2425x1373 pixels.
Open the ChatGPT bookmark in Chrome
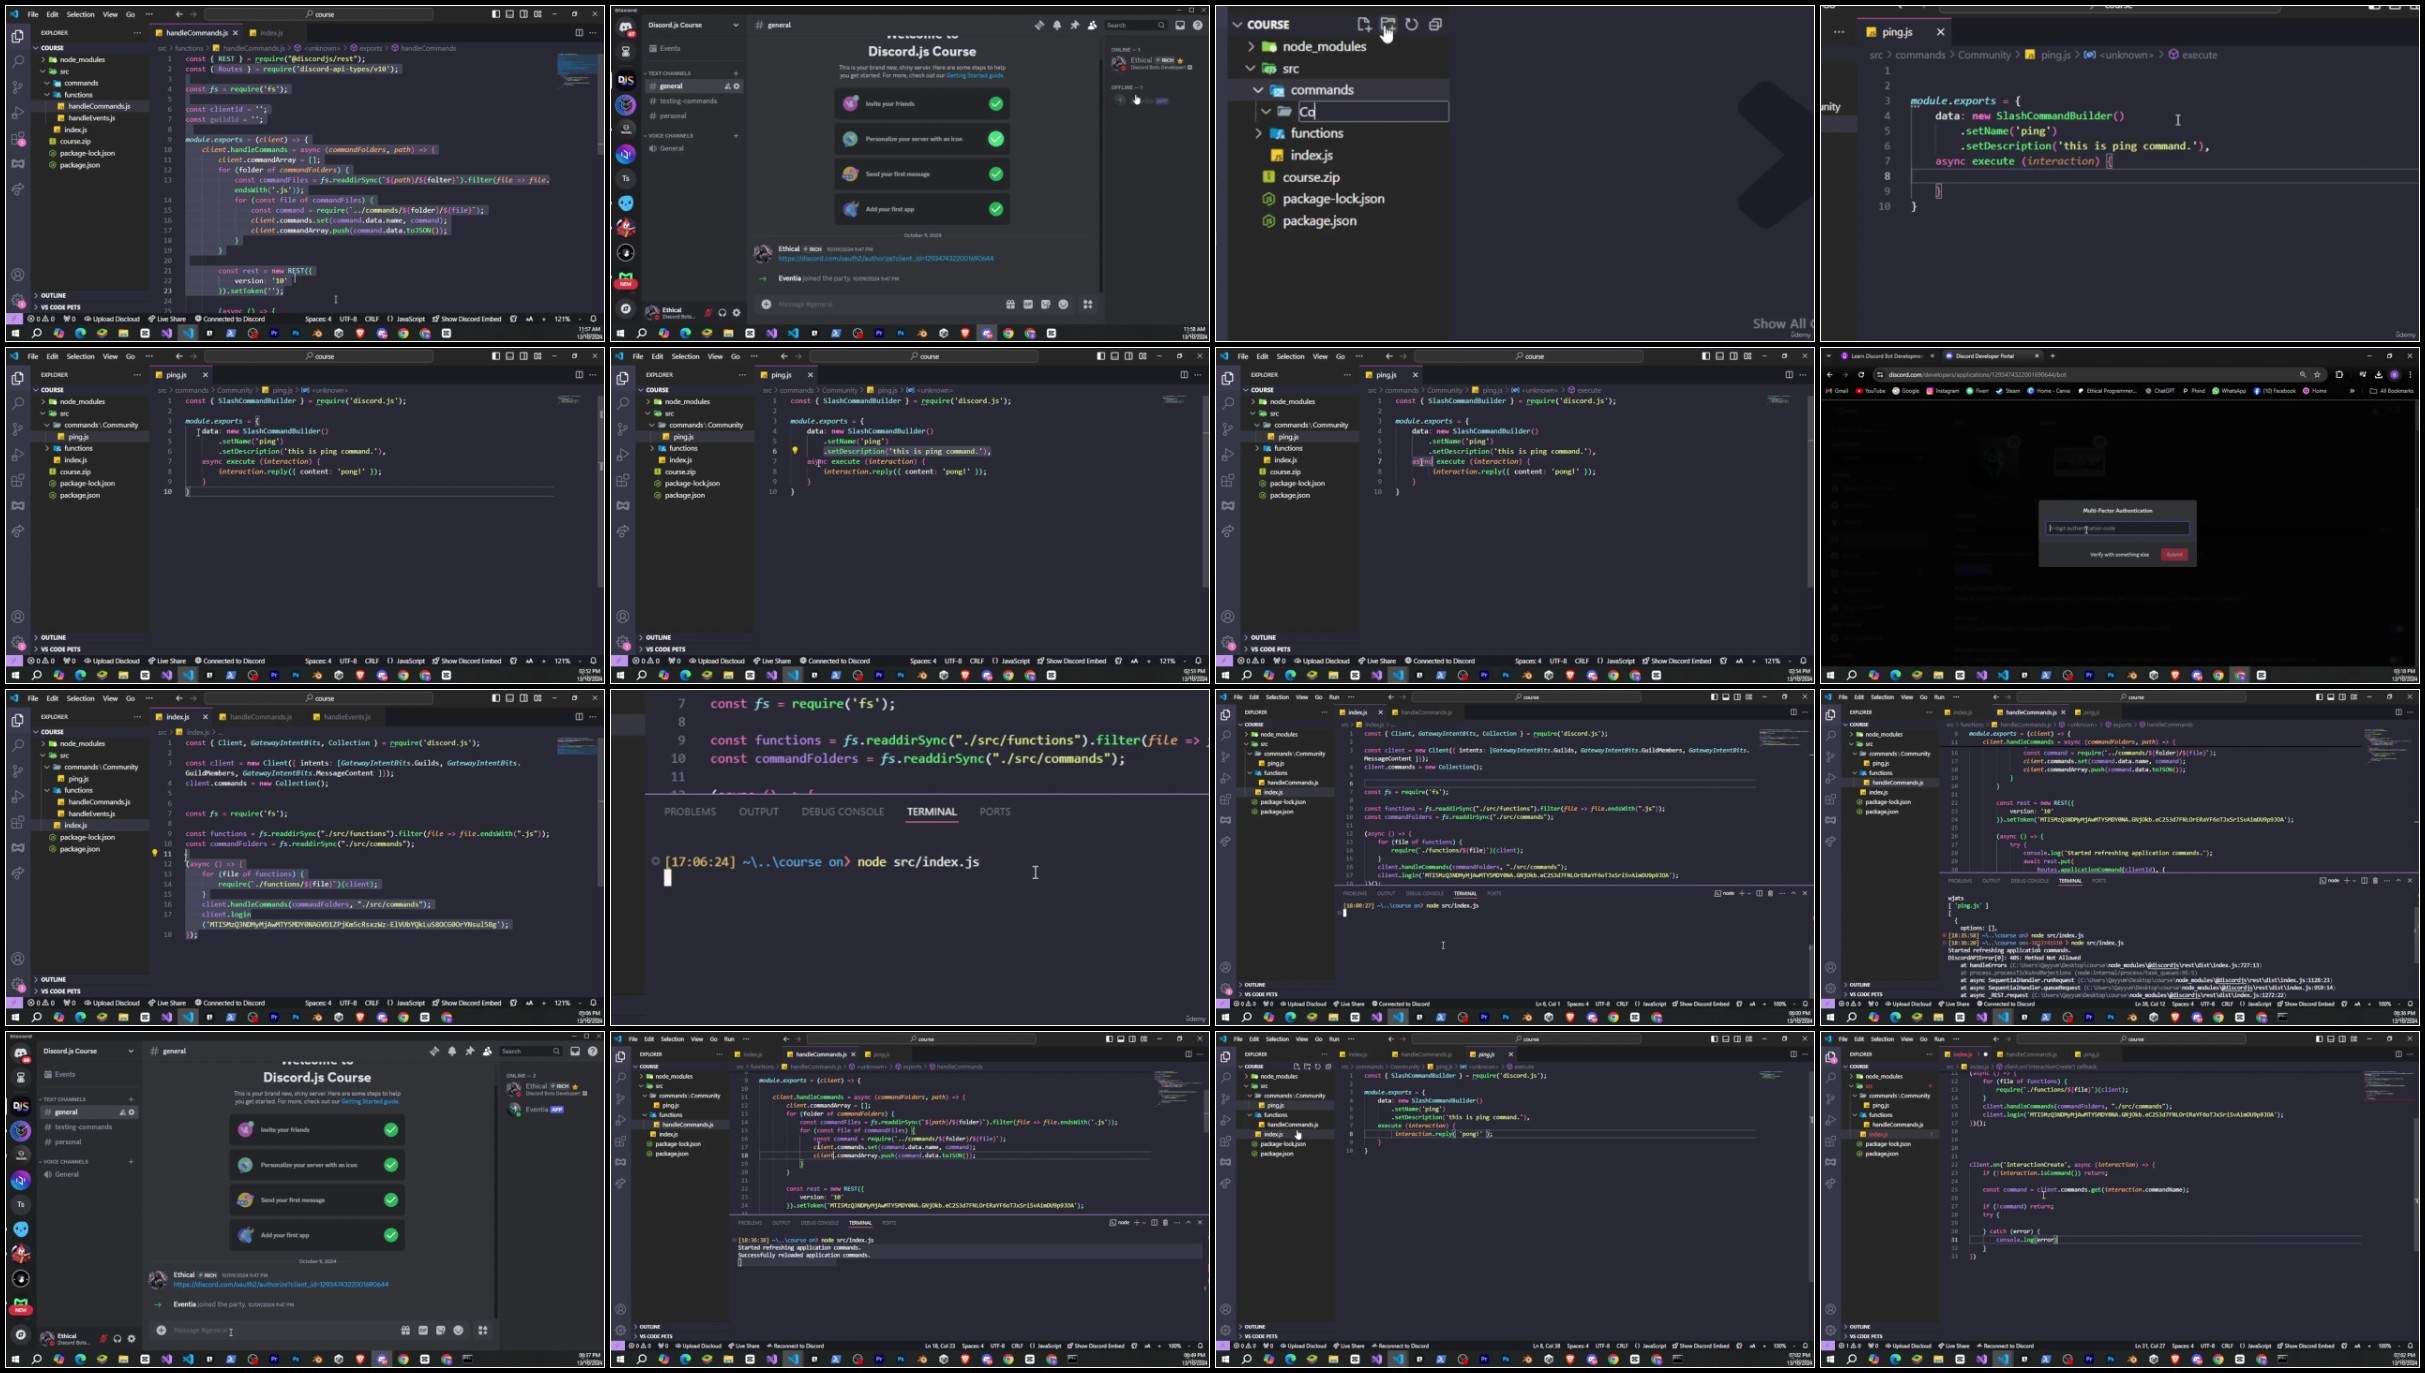click(x=2161, y=391)
